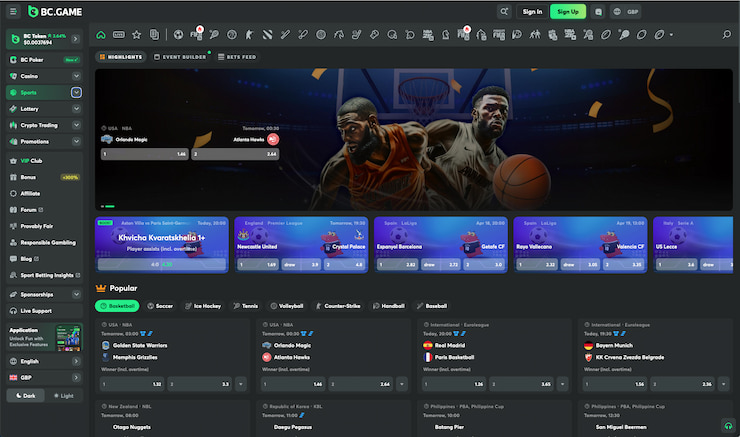Collapse the Sports sidebar chevron
Image resolution: width=740 pixels, height=437 pixels.
[x=76, y=92]
